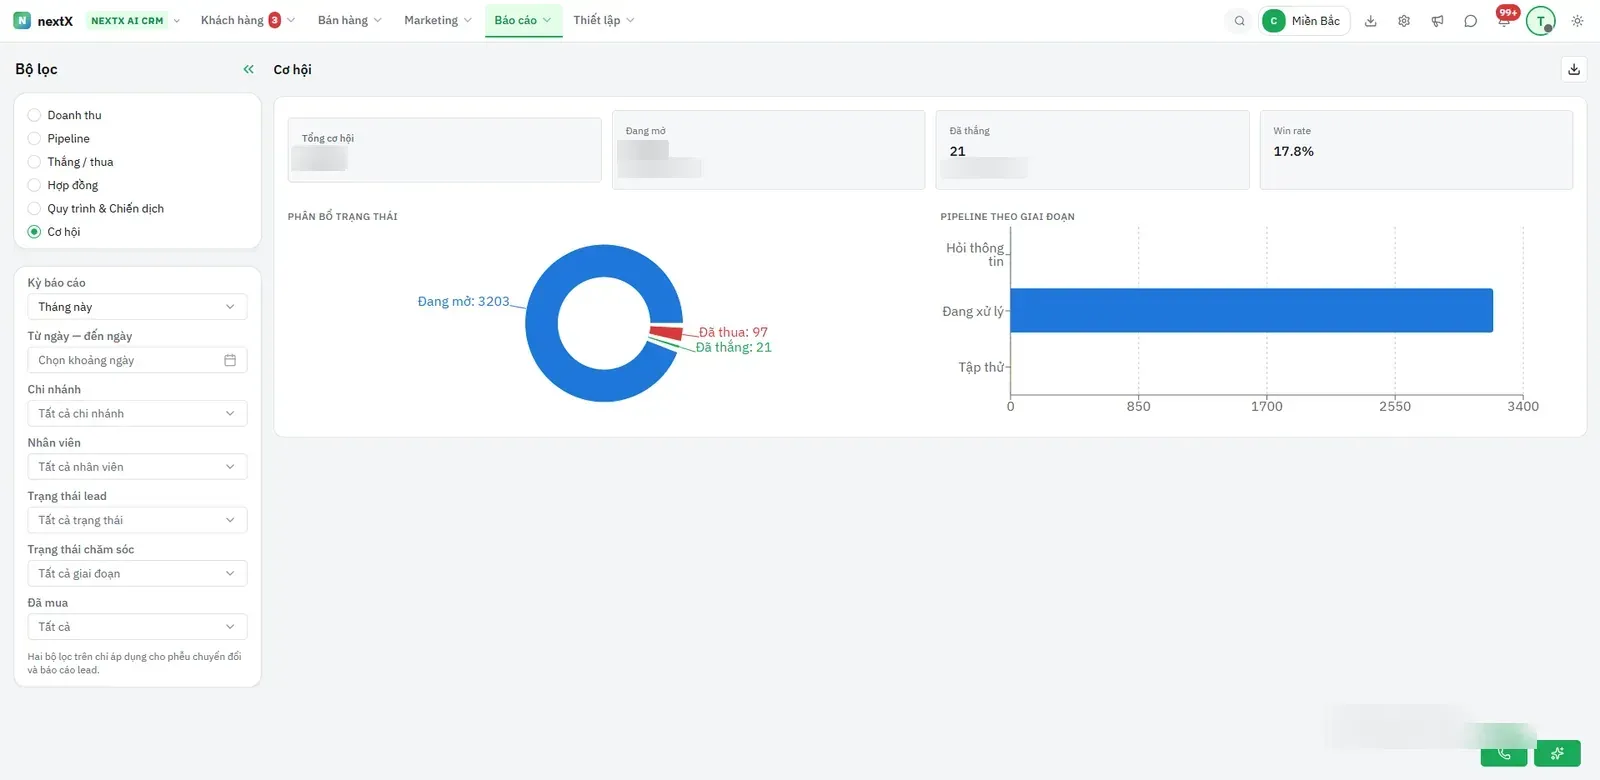This screenshot has width=1600, height=780.
Task: Open the Trạng thái lead dropdown
Action: coord(137,520)
